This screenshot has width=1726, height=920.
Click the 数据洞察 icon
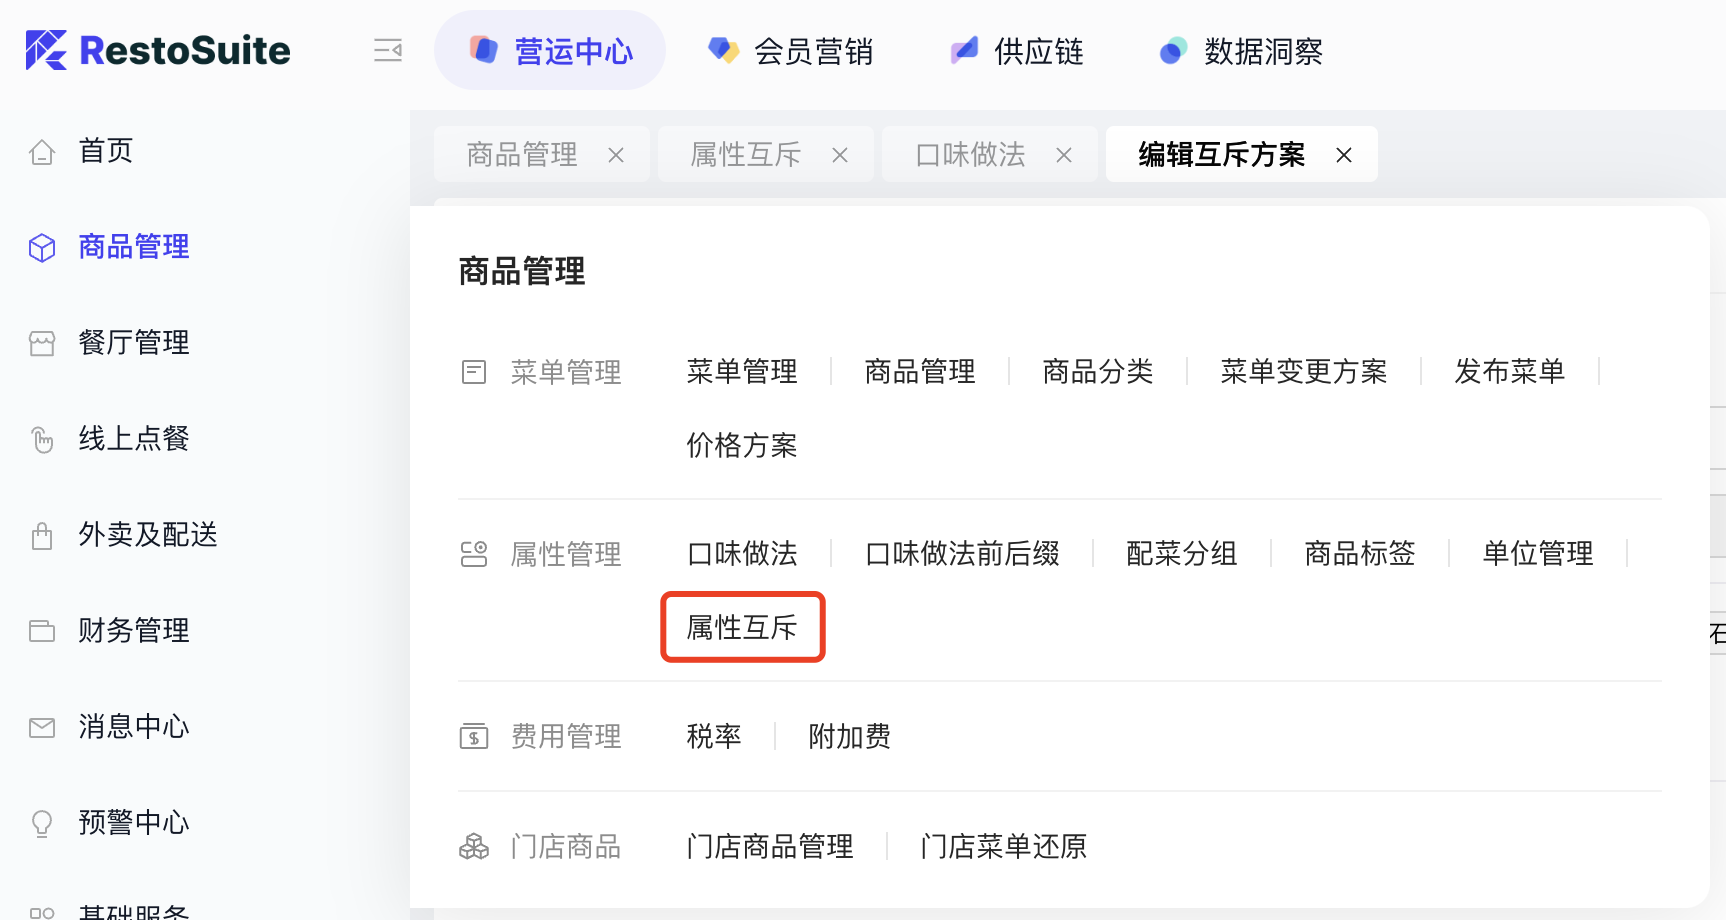[x=1173, y=50]
